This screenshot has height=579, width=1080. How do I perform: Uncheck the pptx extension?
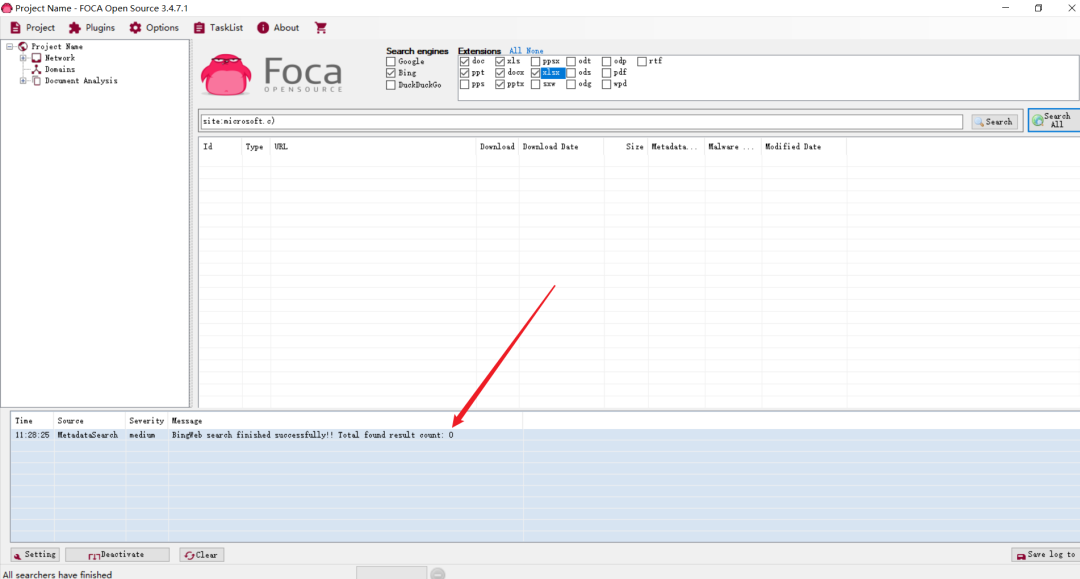pyautogui.click(x=500, y=84)
